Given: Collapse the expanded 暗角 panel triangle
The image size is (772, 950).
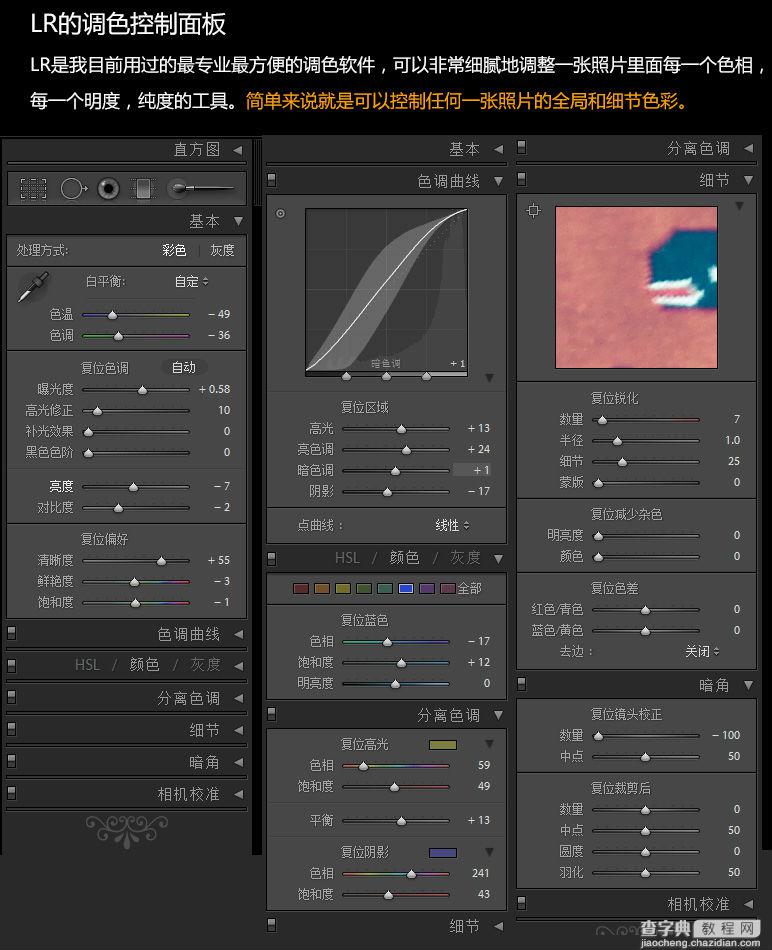Looking at the screenshot, I should (748, 685).
